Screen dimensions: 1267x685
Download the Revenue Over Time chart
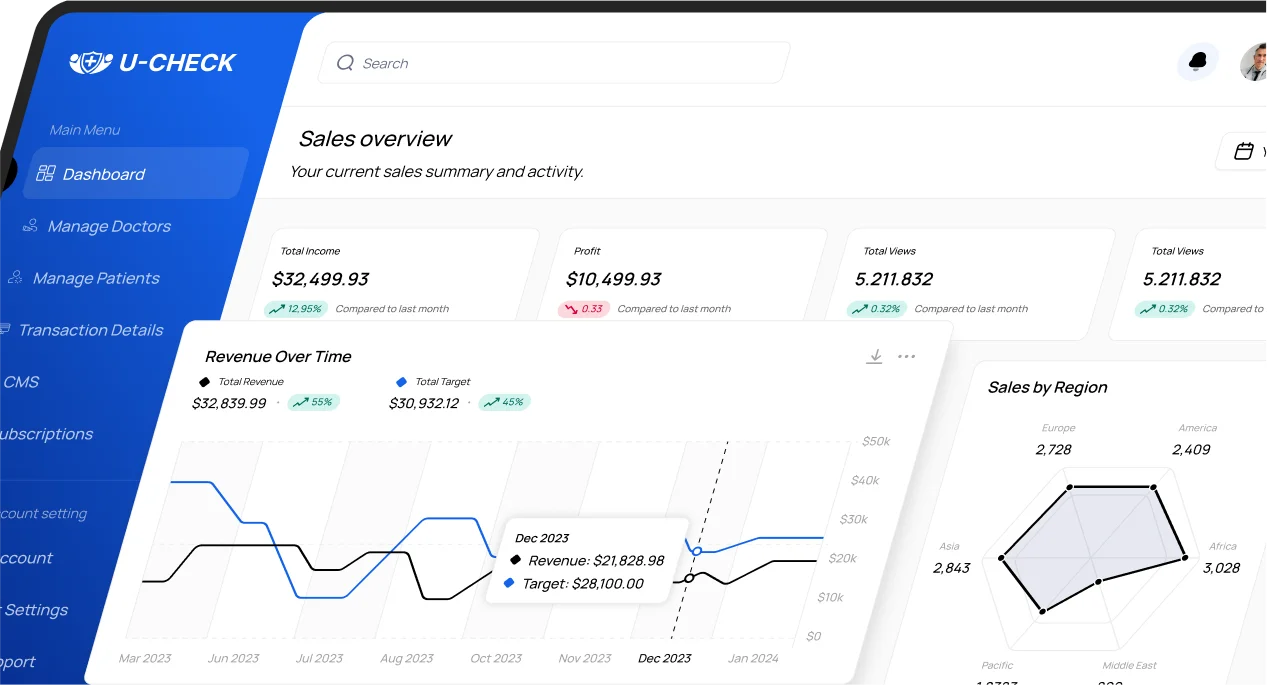[x=874, y=356]
